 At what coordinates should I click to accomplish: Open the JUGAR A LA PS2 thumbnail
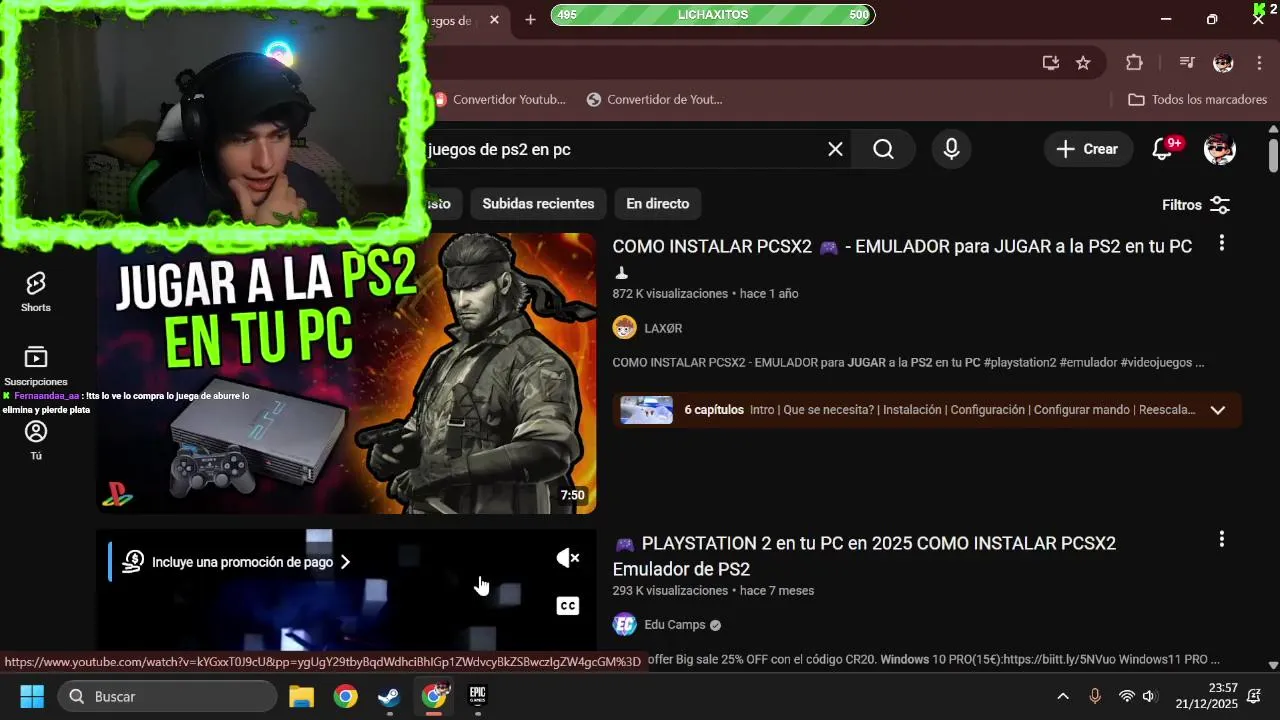point(346,373)
